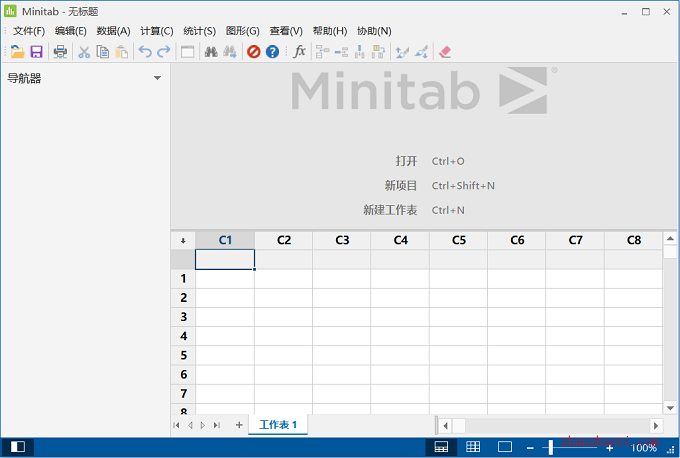Click the brush icon with up arrow
680x458 pixels.
coord(402,52)
